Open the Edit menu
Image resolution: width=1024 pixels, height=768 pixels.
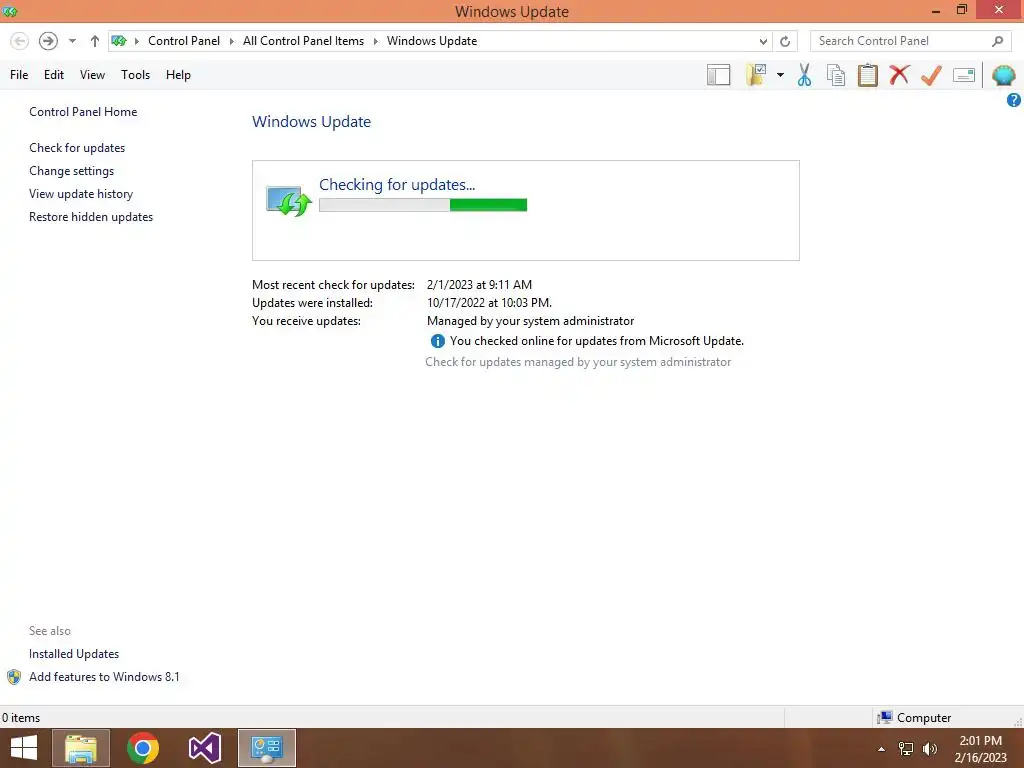point(54,75)
